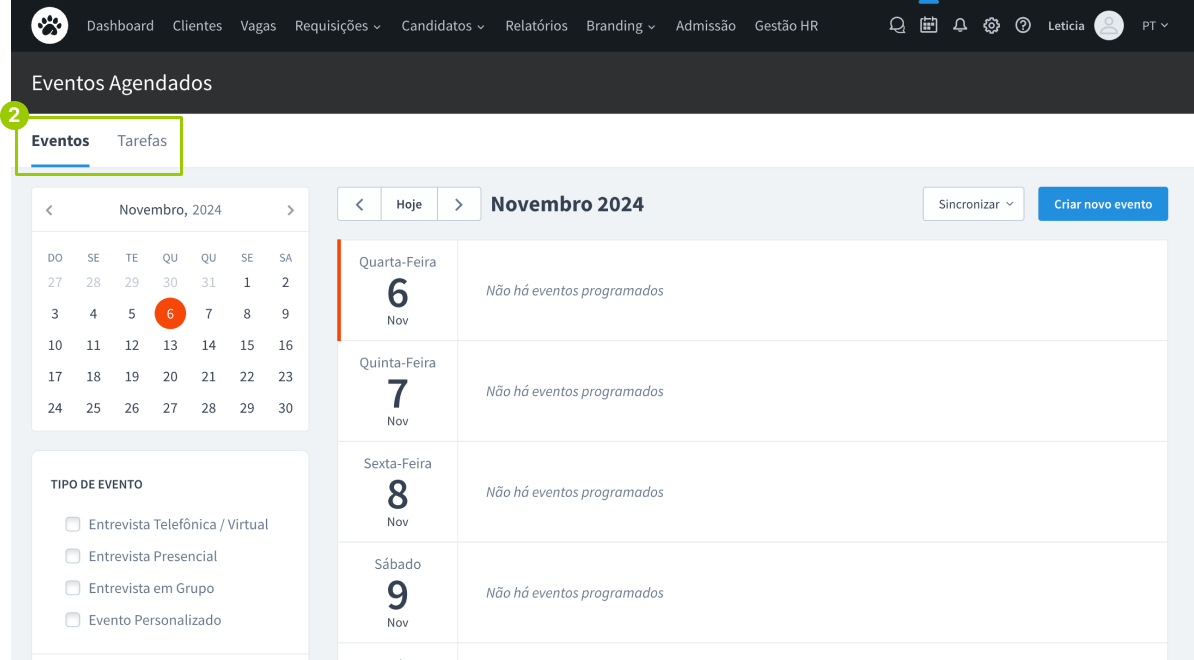The image size is (1194, 660).
Task: Open the chat messages icon
Action: (897, 26)
